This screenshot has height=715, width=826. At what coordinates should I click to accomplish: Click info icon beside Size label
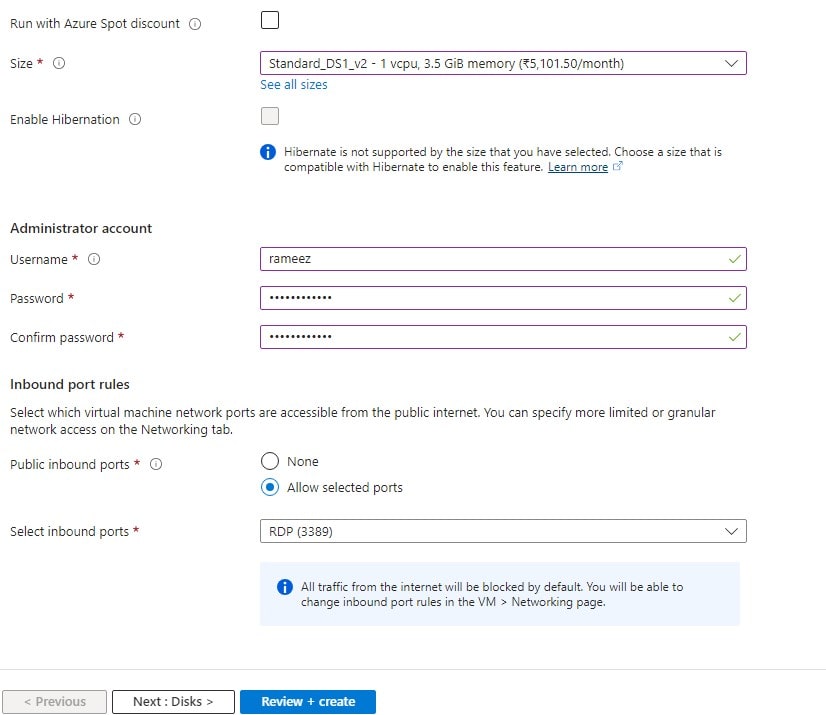[59, 63]
